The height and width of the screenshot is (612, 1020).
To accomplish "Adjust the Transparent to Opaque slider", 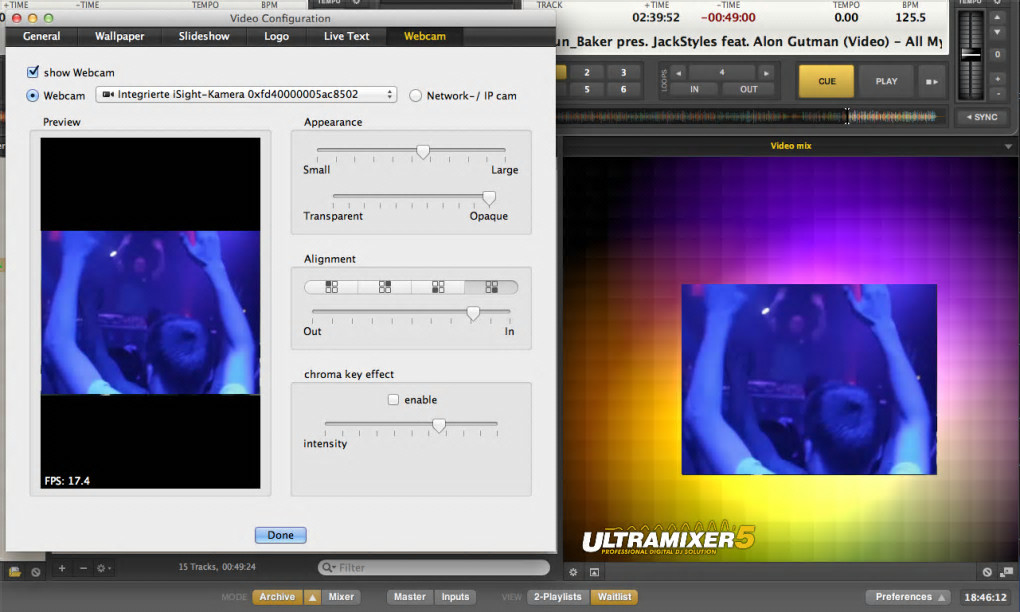I will pyautogui.click(x=489, y=198).
